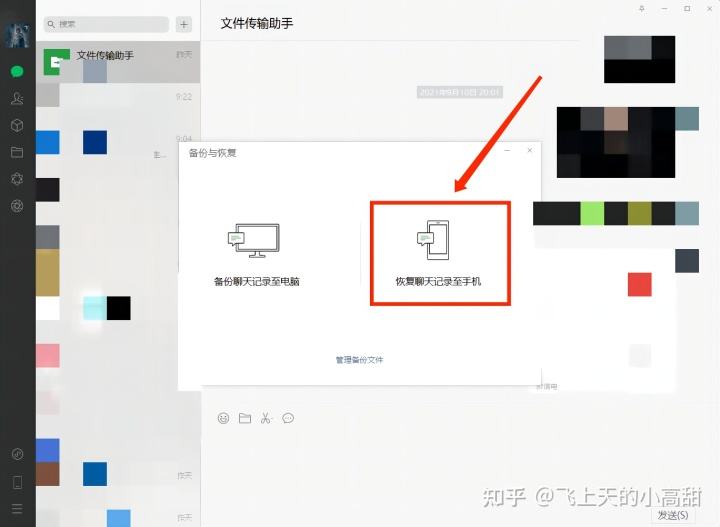Click the 管理备份文件 link
Screen dimensions: 720x527
[359, 360]
